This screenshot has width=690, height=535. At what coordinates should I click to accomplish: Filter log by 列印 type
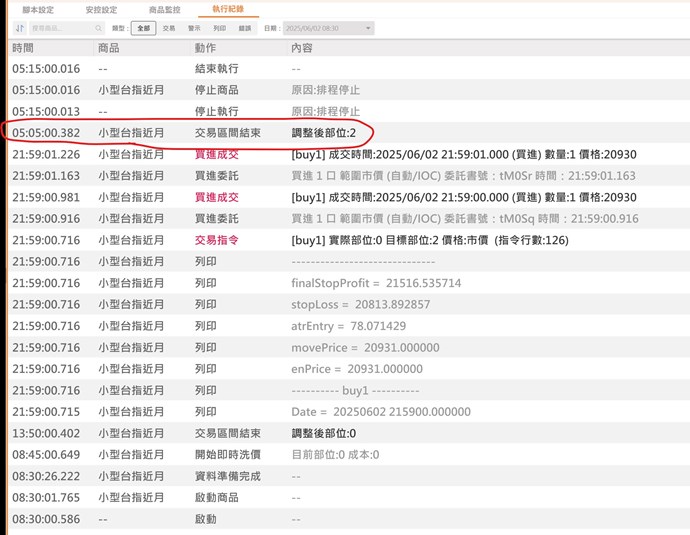point(219,29)
